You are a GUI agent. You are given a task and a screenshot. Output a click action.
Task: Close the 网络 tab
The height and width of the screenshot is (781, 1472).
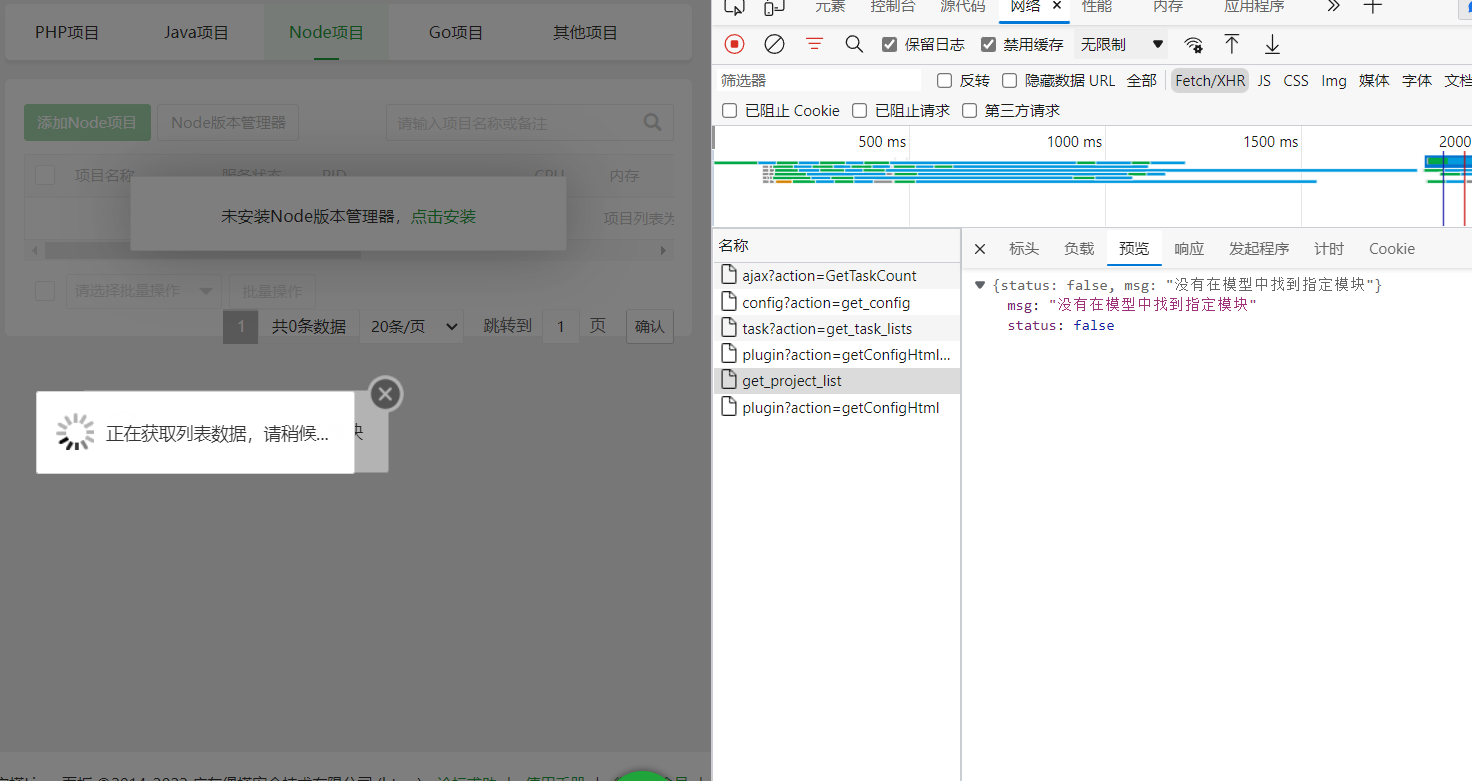point(1057,6)
